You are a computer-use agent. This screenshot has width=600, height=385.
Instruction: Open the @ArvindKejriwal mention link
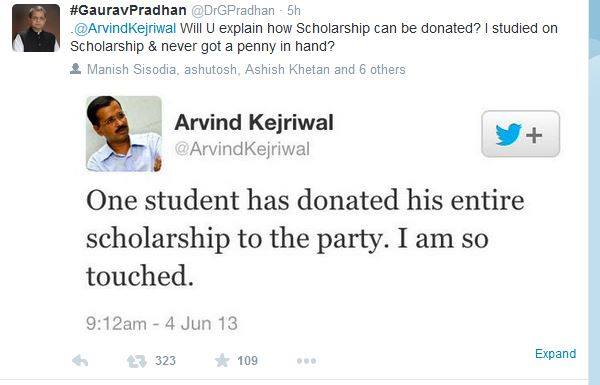125,28
